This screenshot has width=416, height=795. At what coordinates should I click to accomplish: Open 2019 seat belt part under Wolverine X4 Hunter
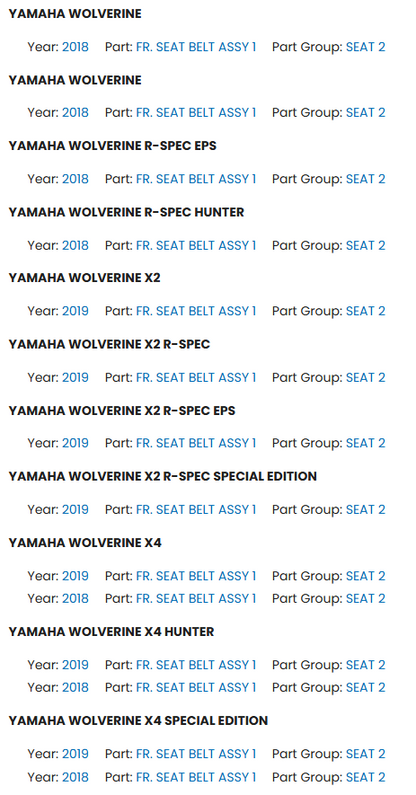point(196,665)
